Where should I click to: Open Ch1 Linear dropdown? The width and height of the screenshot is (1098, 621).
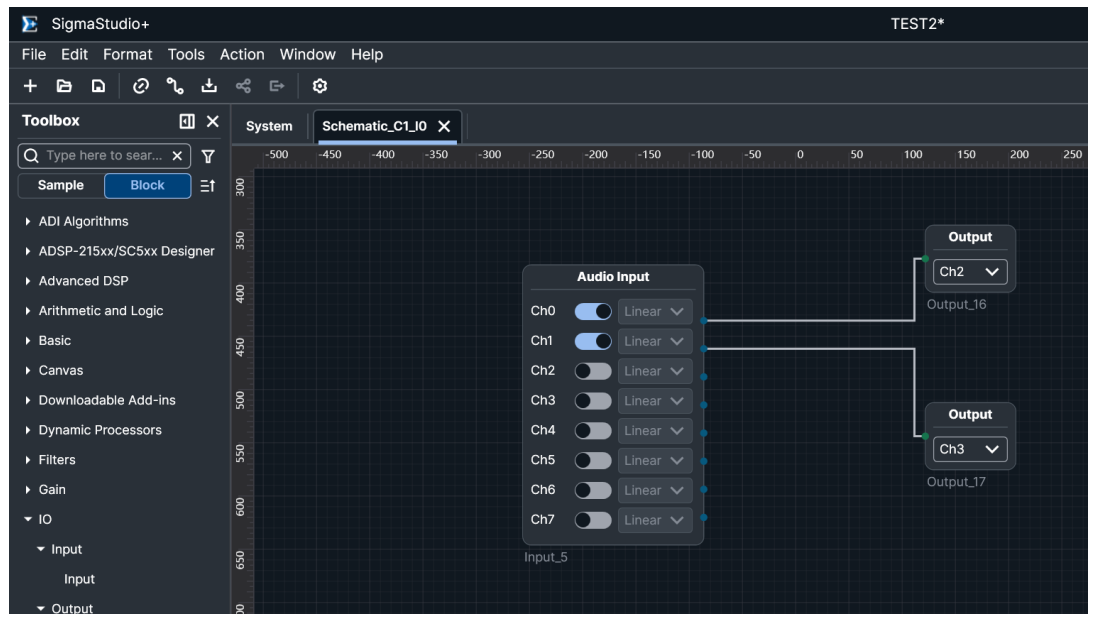pyautogui.click(x=655, y=341)
